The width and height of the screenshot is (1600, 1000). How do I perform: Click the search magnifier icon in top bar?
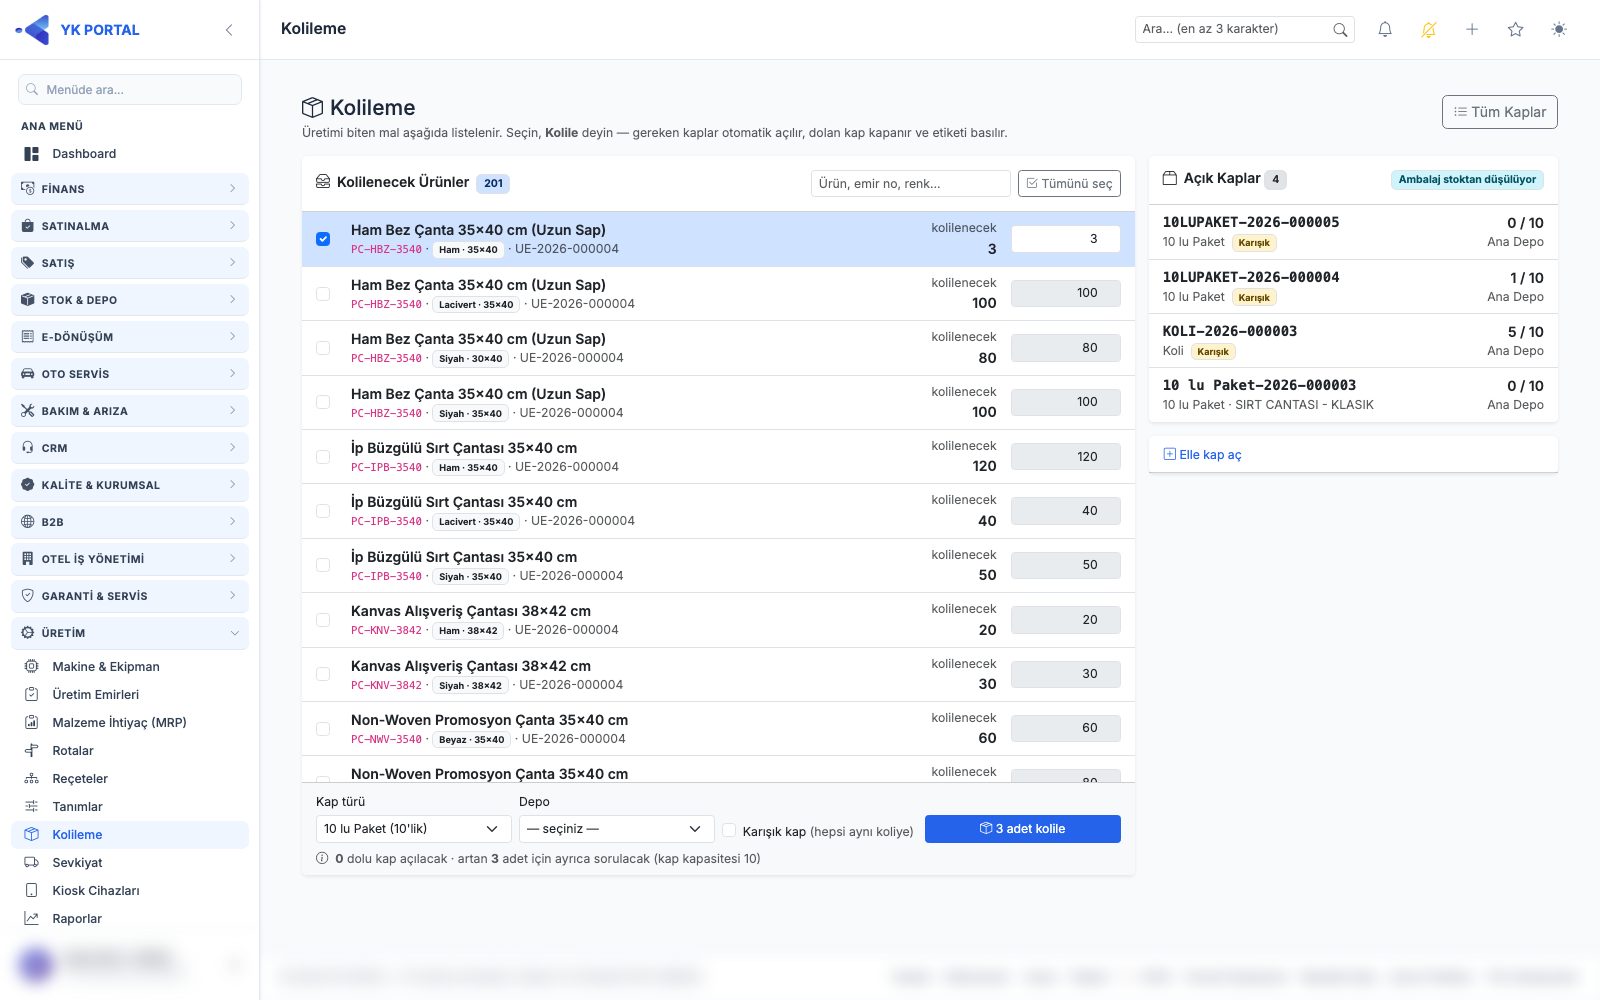coord(1340,30)
